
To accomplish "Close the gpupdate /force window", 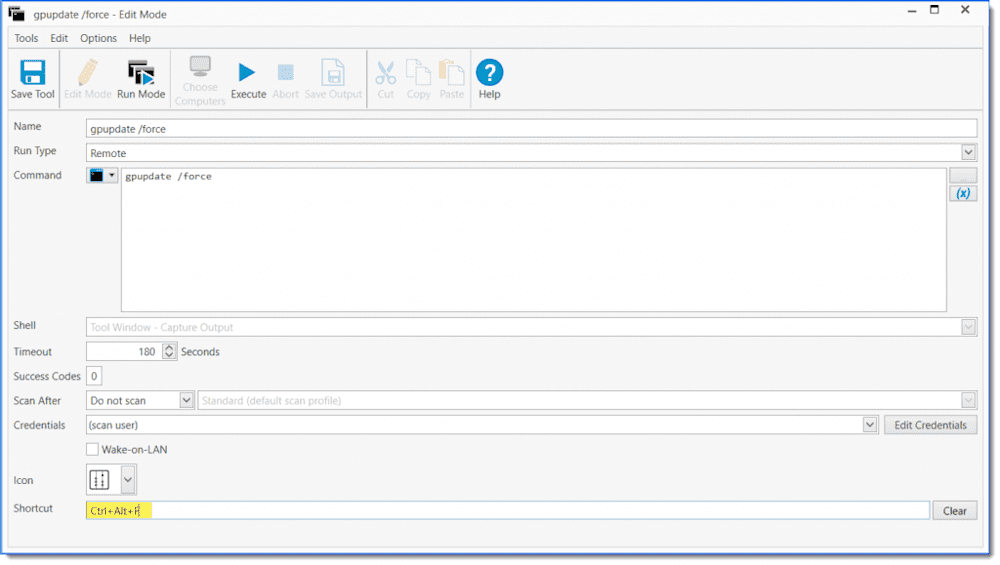I will pos(965,10).
